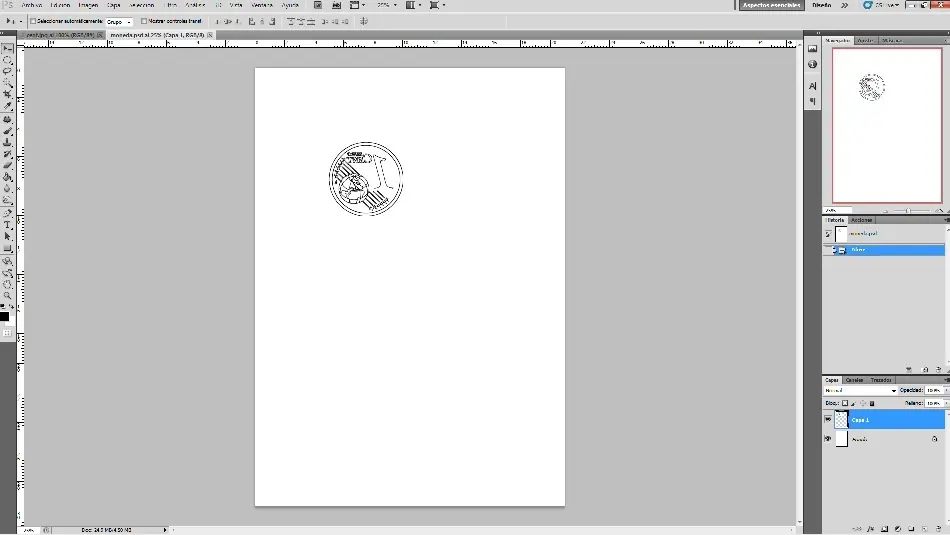Screen dimensions: 950x535
Task: Click the foreground black color swatch
Action: click(x=4, y=316)
